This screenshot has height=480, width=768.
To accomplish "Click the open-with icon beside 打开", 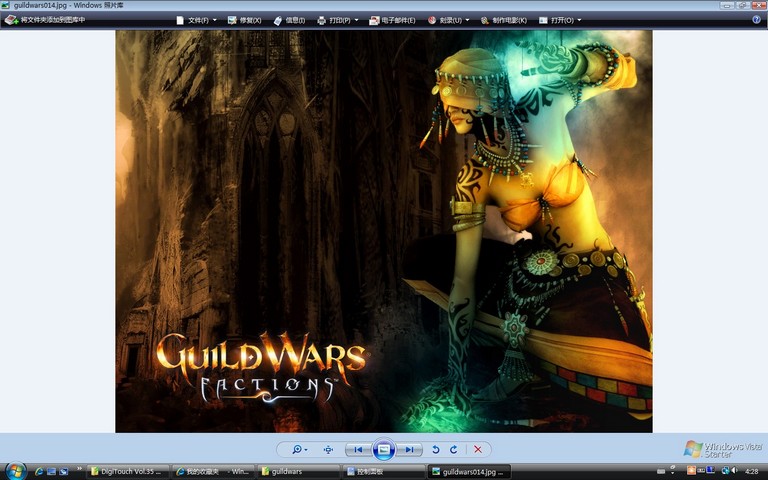I will [543, 20].
